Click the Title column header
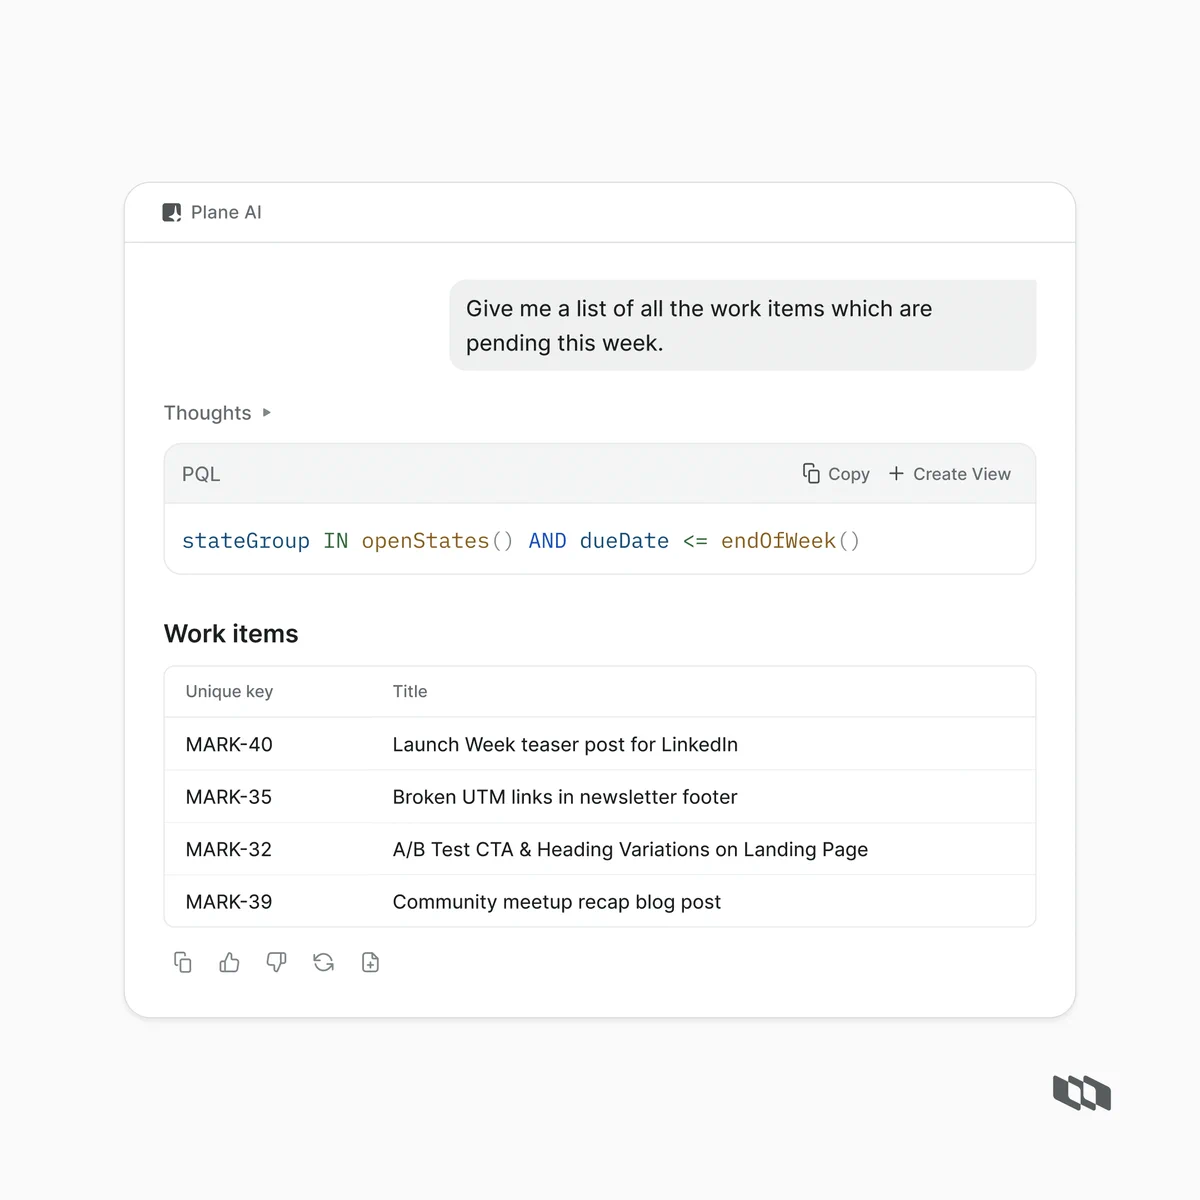1200x1200 pixels. pos(410,691)
